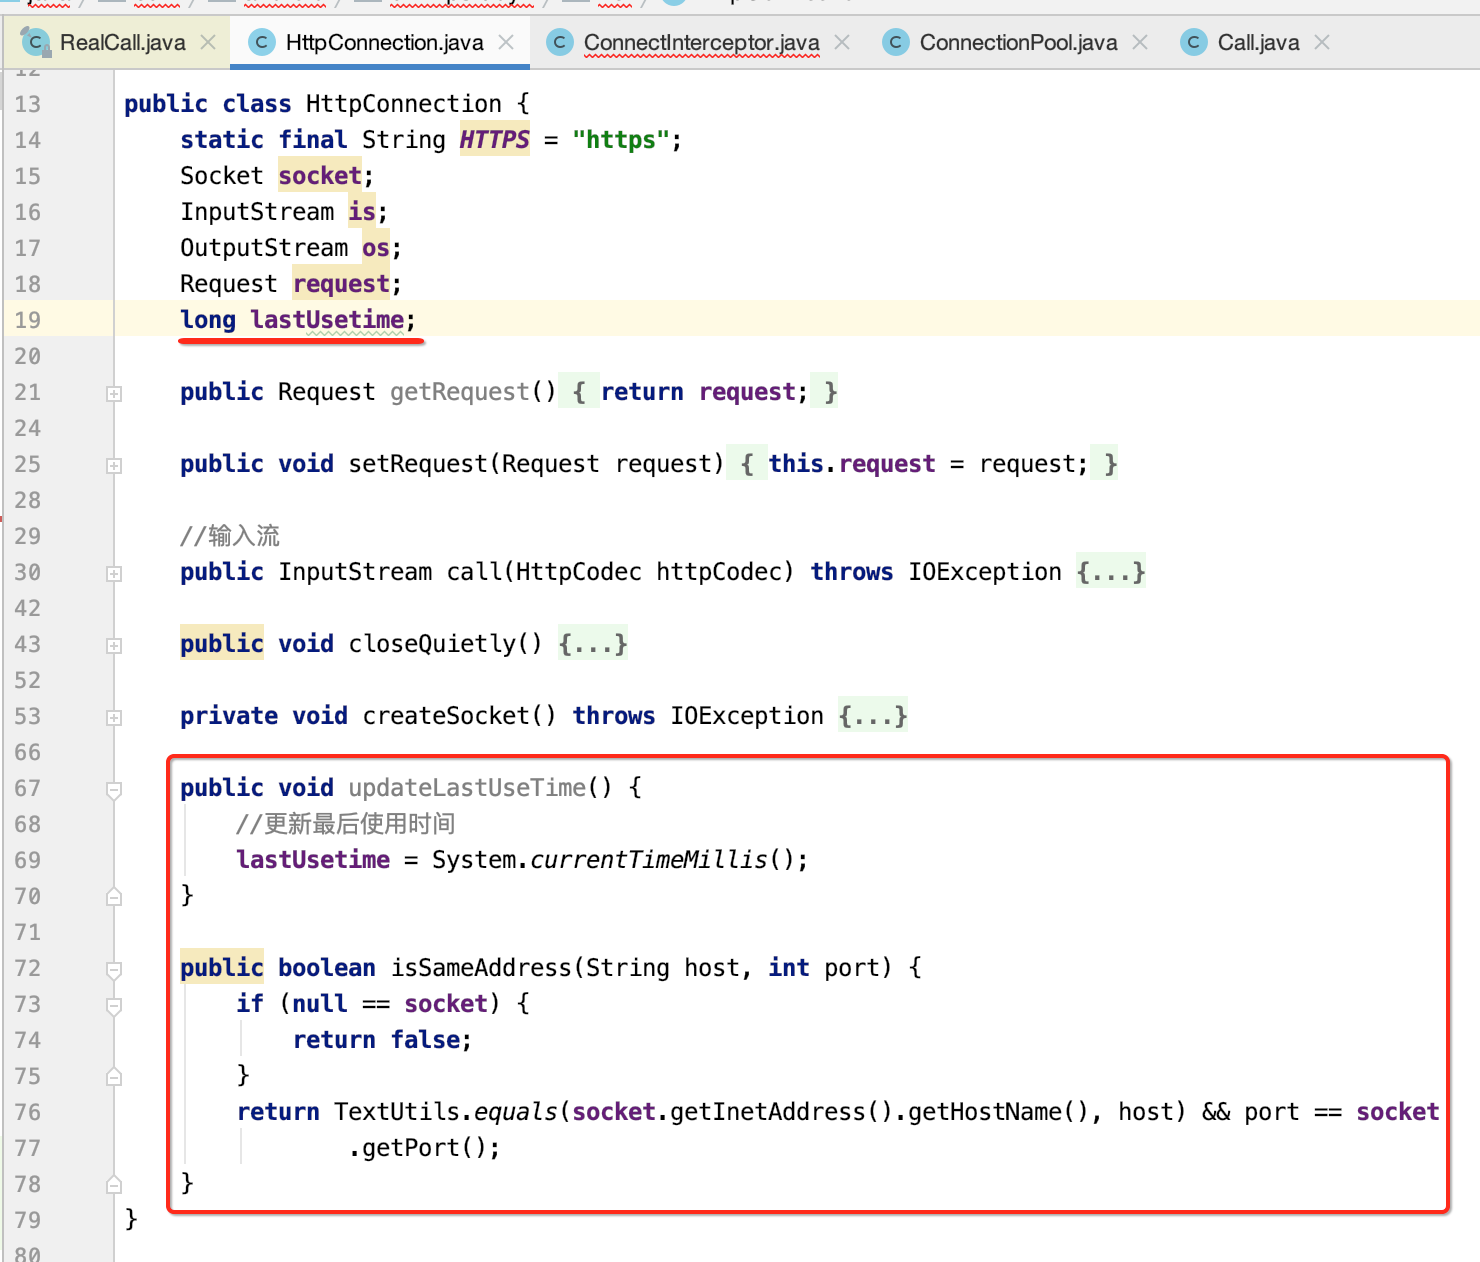Image resolution: width=1480 pixels, height=1262 pixels.
Task: Click the //输入流 comment
Action: (230, 536)
